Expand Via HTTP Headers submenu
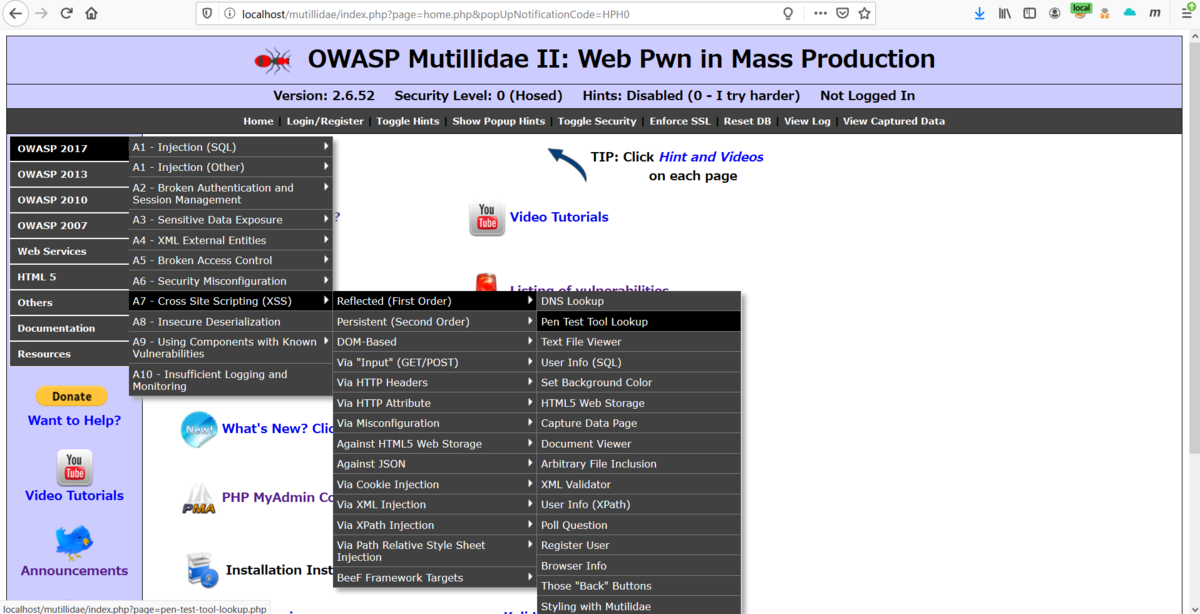This screenshot has width=1200, height=614. coord(435,382)
